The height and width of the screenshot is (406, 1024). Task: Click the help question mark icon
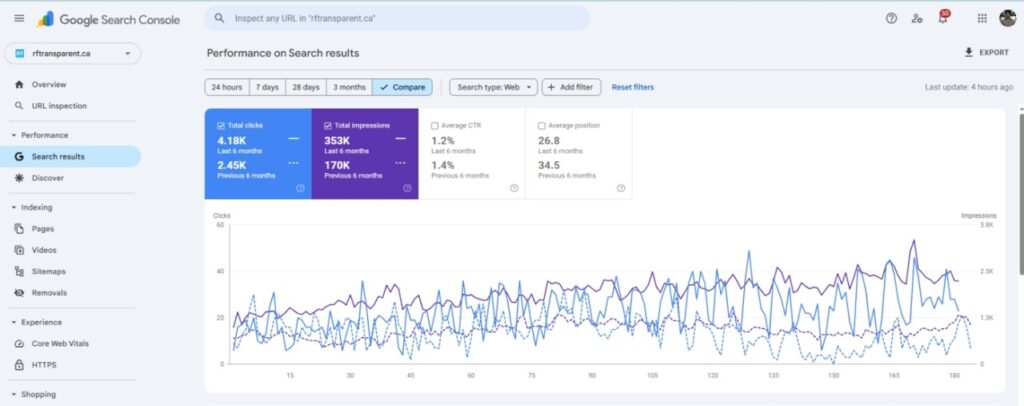pos(891,18)
